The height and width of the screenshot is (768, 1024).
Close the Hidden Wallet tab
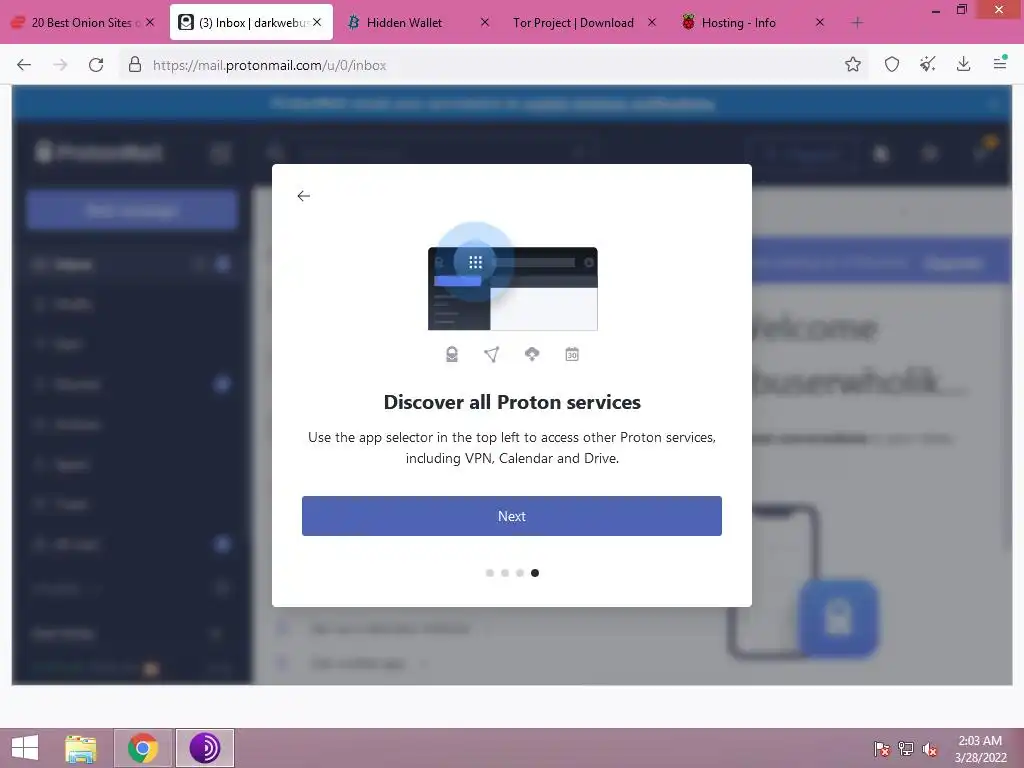pos(485,22)
